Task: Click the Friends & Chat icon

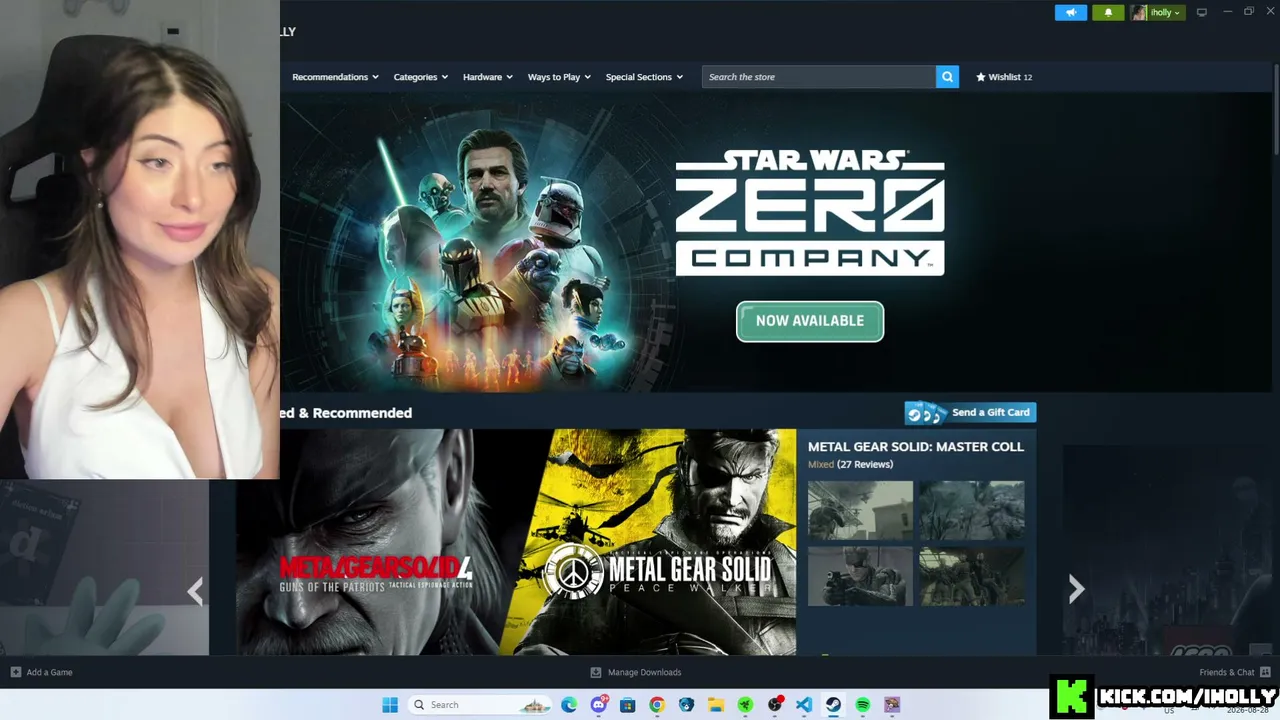Action: tap(1265, 672)
